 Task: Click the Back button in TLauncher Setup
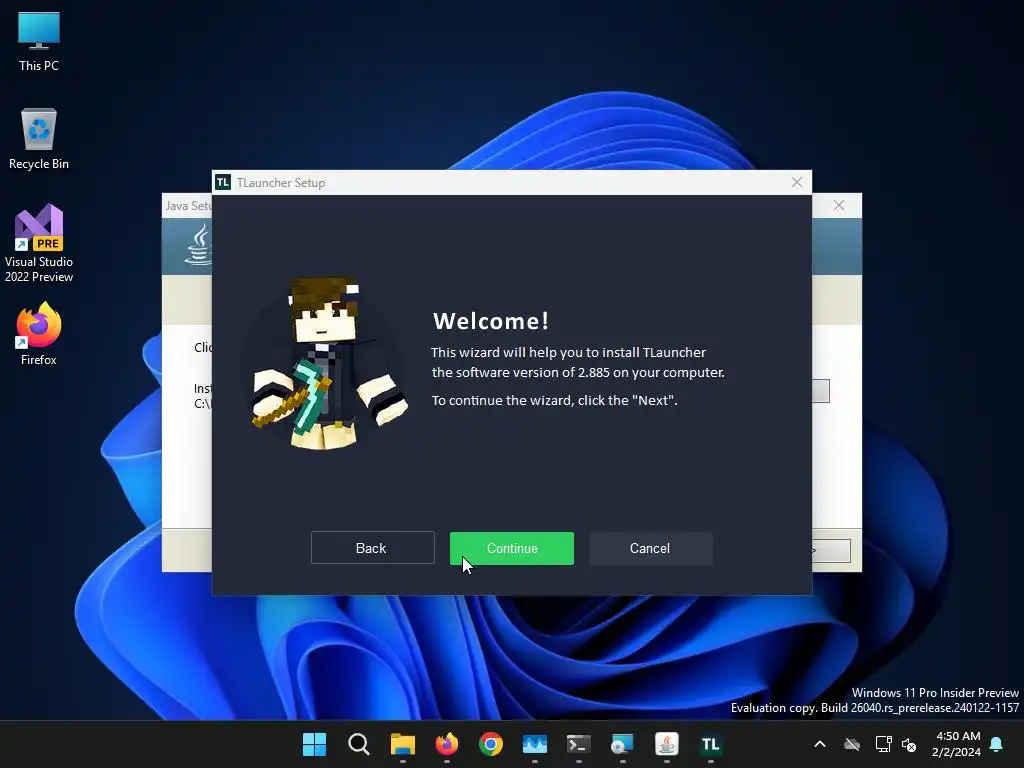[x=372, y=548]
